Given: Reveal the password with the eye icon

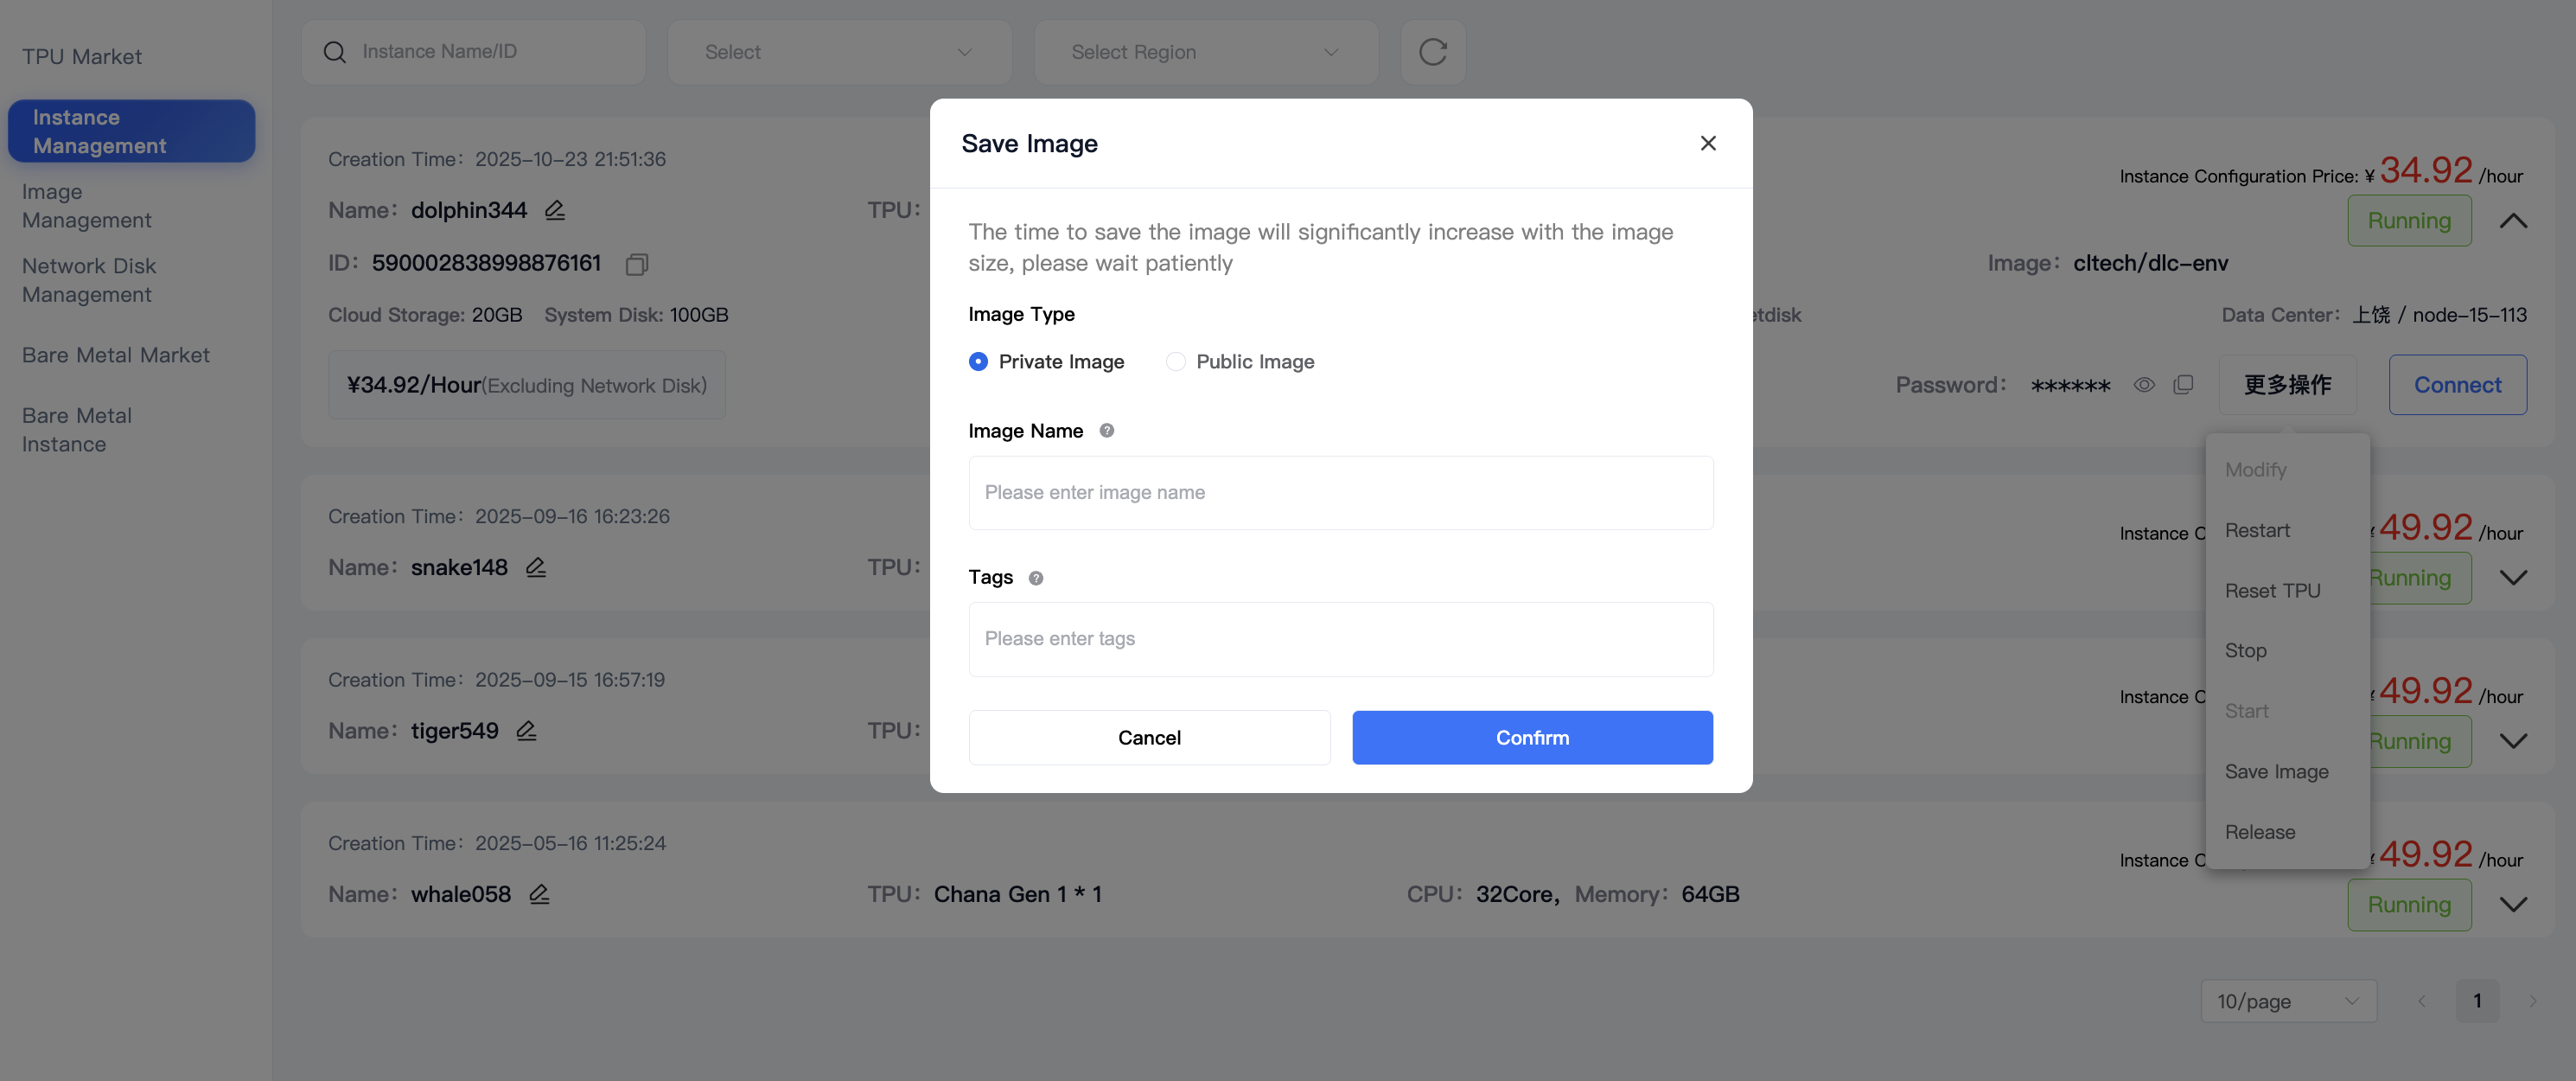Looking at the screenshot, I should click(2143, 385).
